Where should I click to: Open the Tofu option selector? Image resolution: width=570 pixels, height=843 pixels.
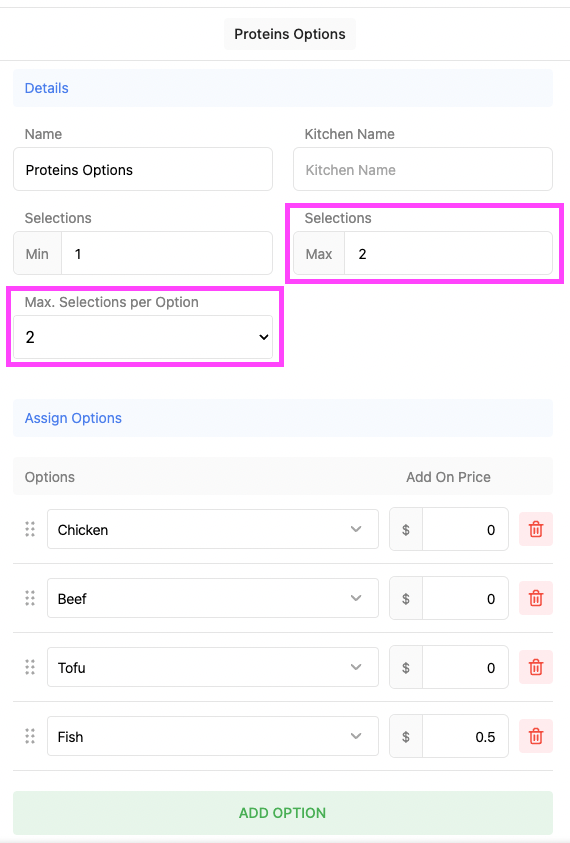[x=213, y=667]
